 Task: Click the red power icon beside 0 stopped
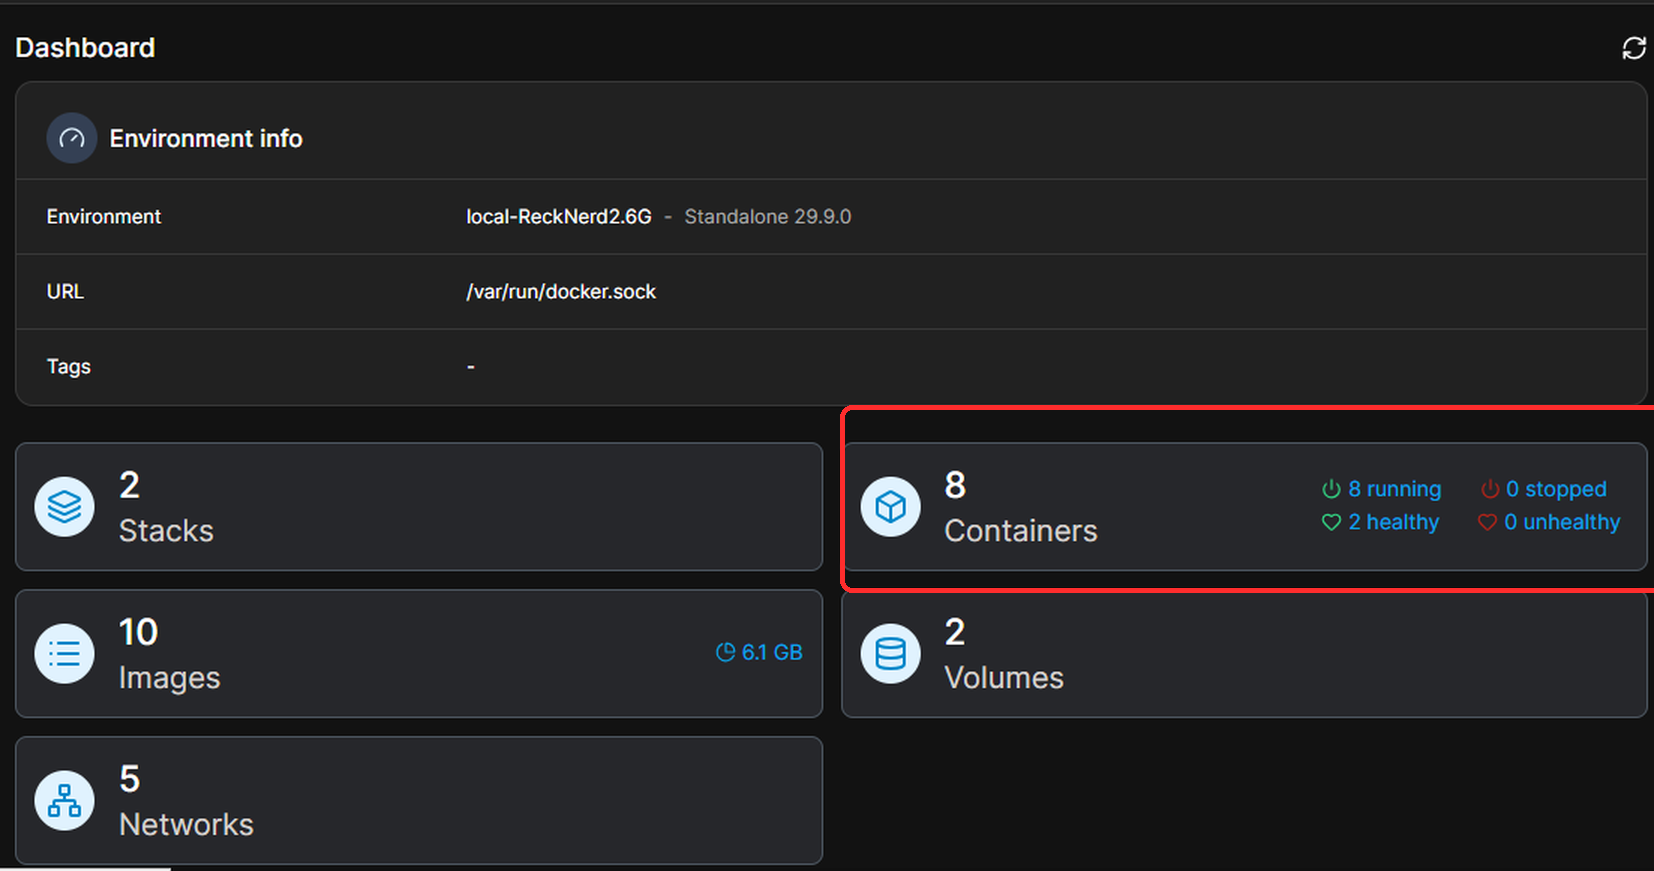tap(1490, 489)
